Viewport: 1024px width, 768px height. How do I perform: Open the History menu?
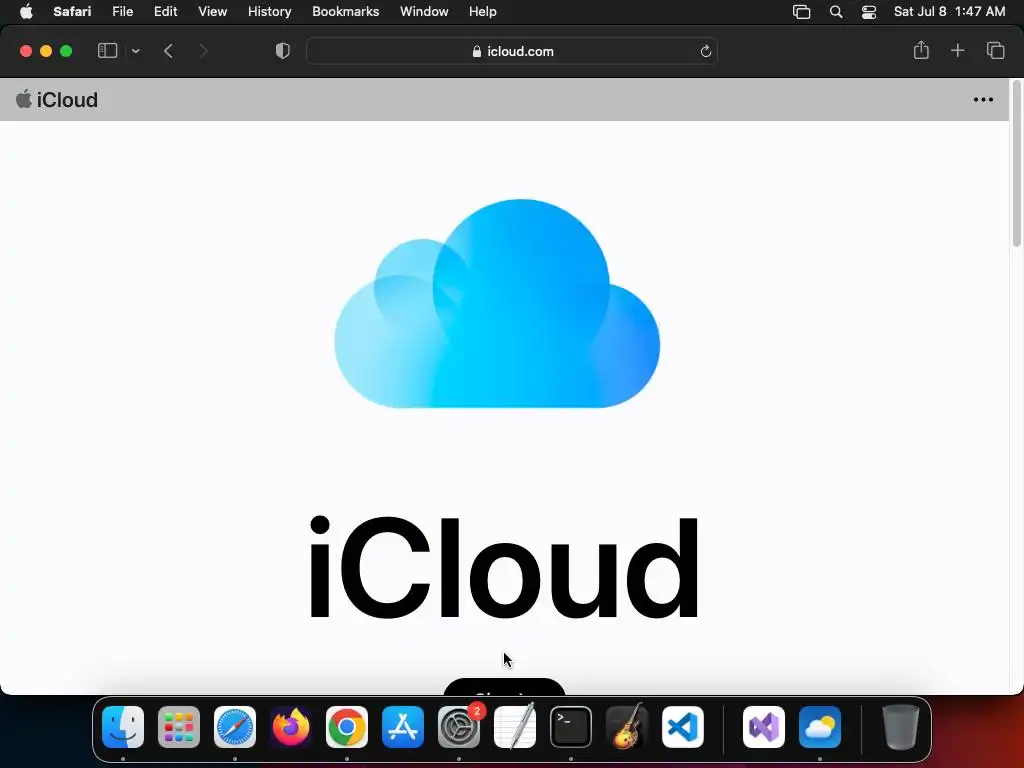pos(269,12)
